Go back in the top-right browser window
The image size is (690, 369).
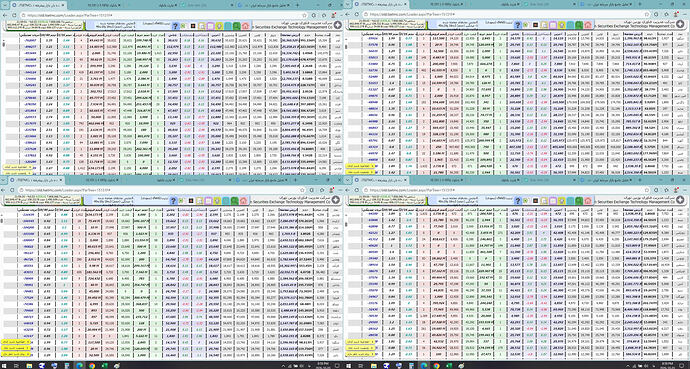tap(348, 15)
